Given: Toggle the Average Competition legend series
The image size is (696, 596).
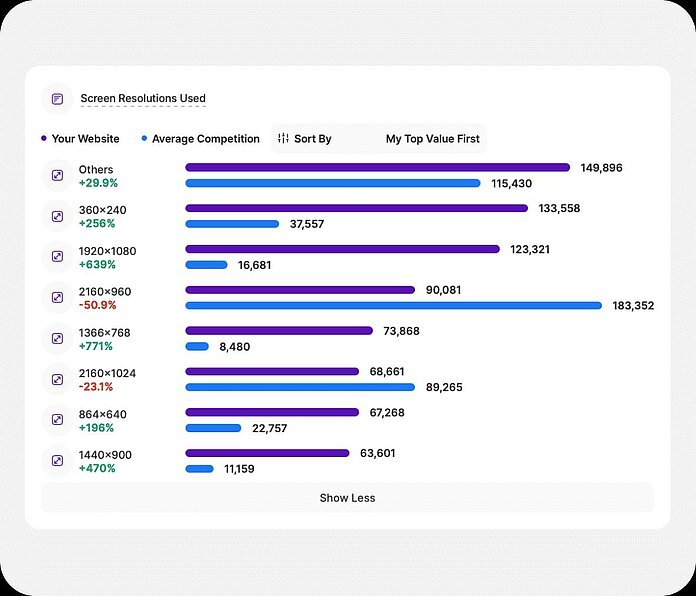Looking at the screenshot, I should click(200, 139).
